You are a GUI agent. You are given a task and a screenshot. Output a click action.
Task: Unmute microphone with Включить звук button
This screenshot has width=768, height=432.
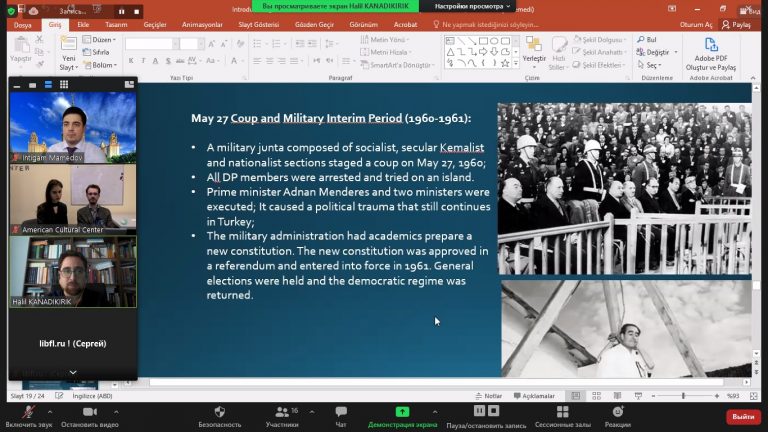click(x=27, y=412)
